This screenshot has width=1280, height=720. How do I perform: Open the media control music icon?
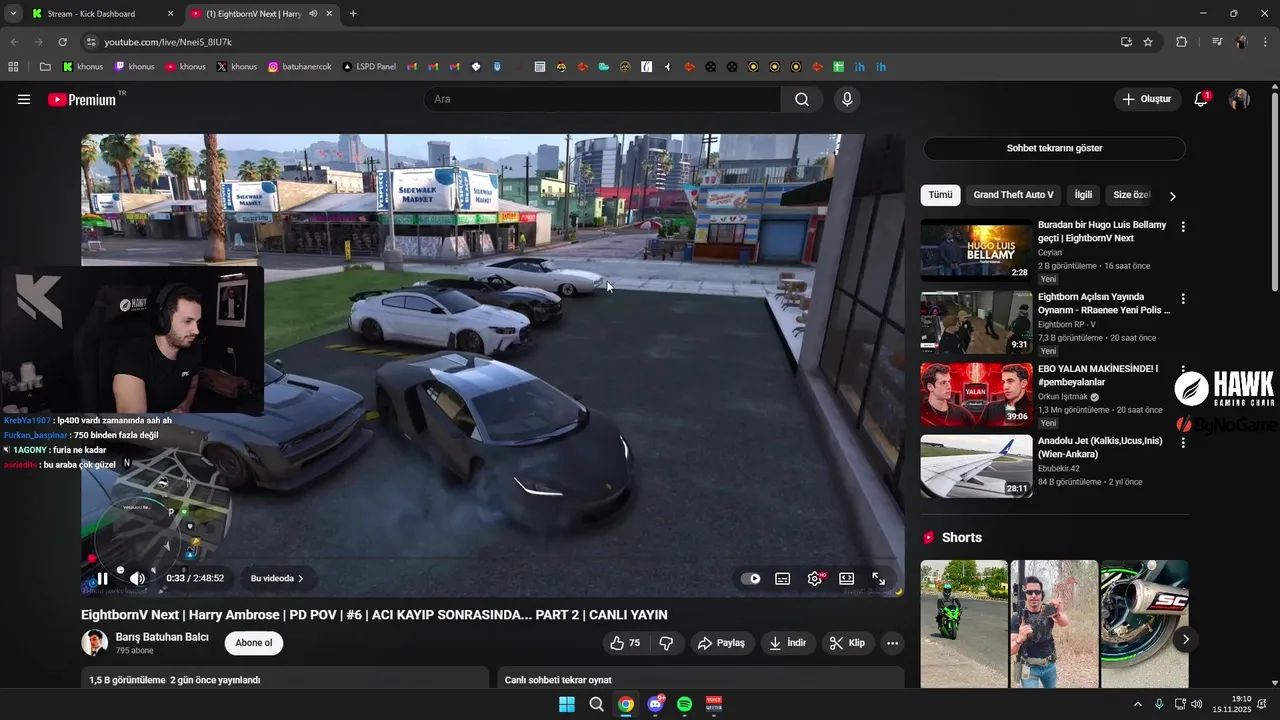click(x=1217, y=42)
